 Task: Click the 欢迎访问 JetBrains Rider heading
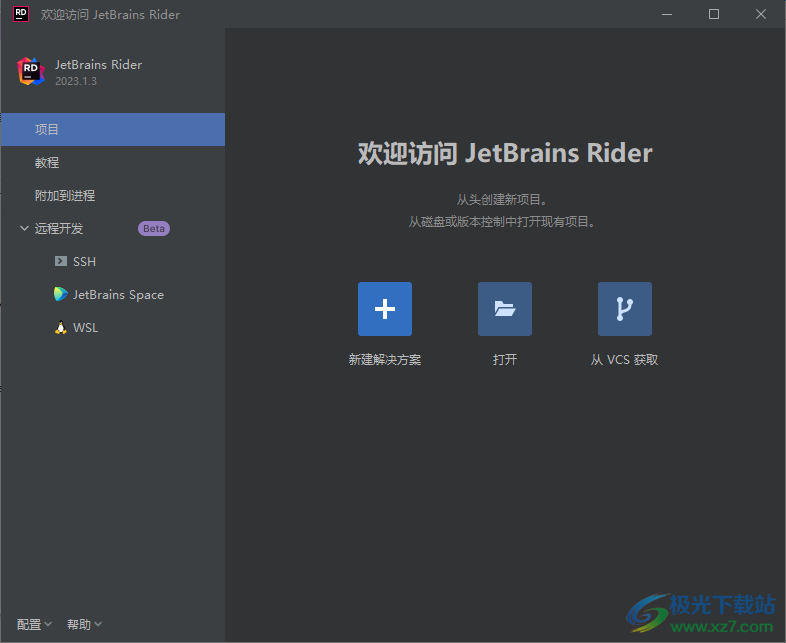[x=505, y=153]
